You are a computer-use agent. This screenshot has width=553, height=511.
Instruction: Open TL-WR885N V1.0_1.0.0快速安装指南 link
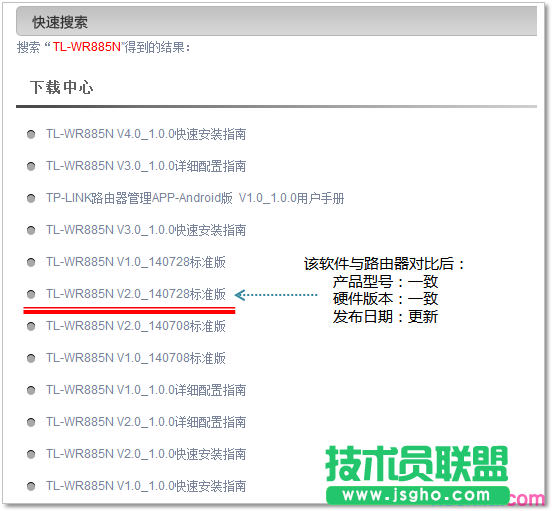(x=146, y=486)
